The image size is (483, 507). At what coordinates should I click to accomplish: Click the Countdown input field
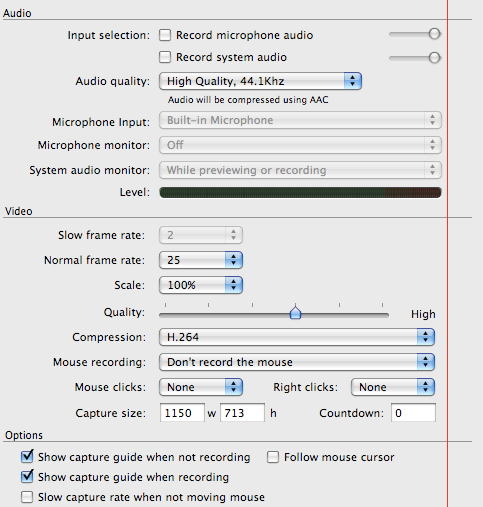click(413, 413)
